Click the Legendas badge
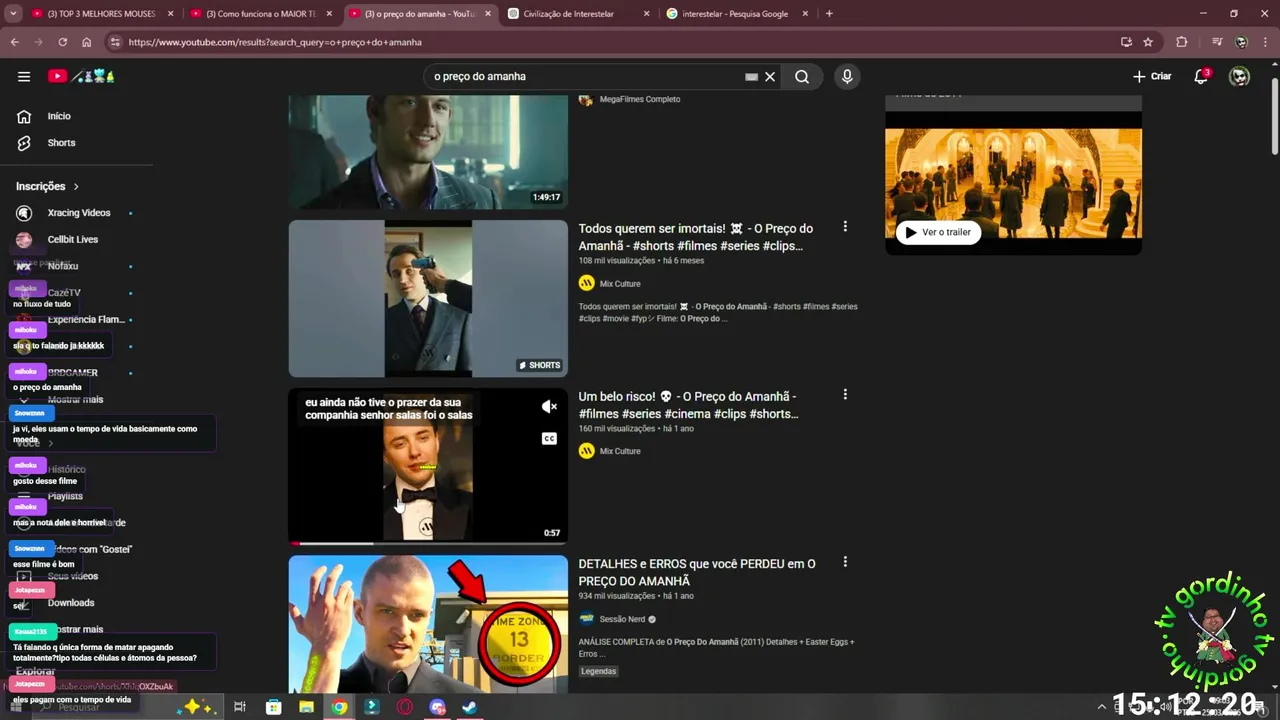 click(598, 671)
